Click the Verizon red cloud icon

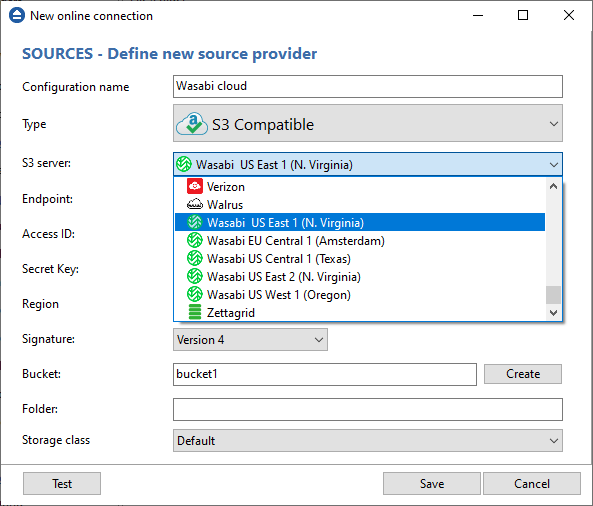tap(194, 186)
